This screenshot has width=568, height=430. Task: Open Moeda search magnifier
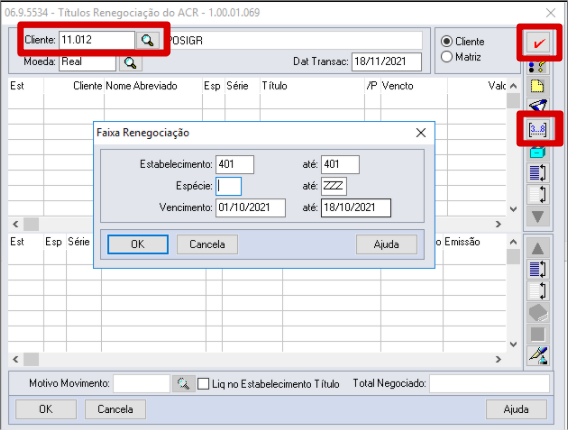130,63
